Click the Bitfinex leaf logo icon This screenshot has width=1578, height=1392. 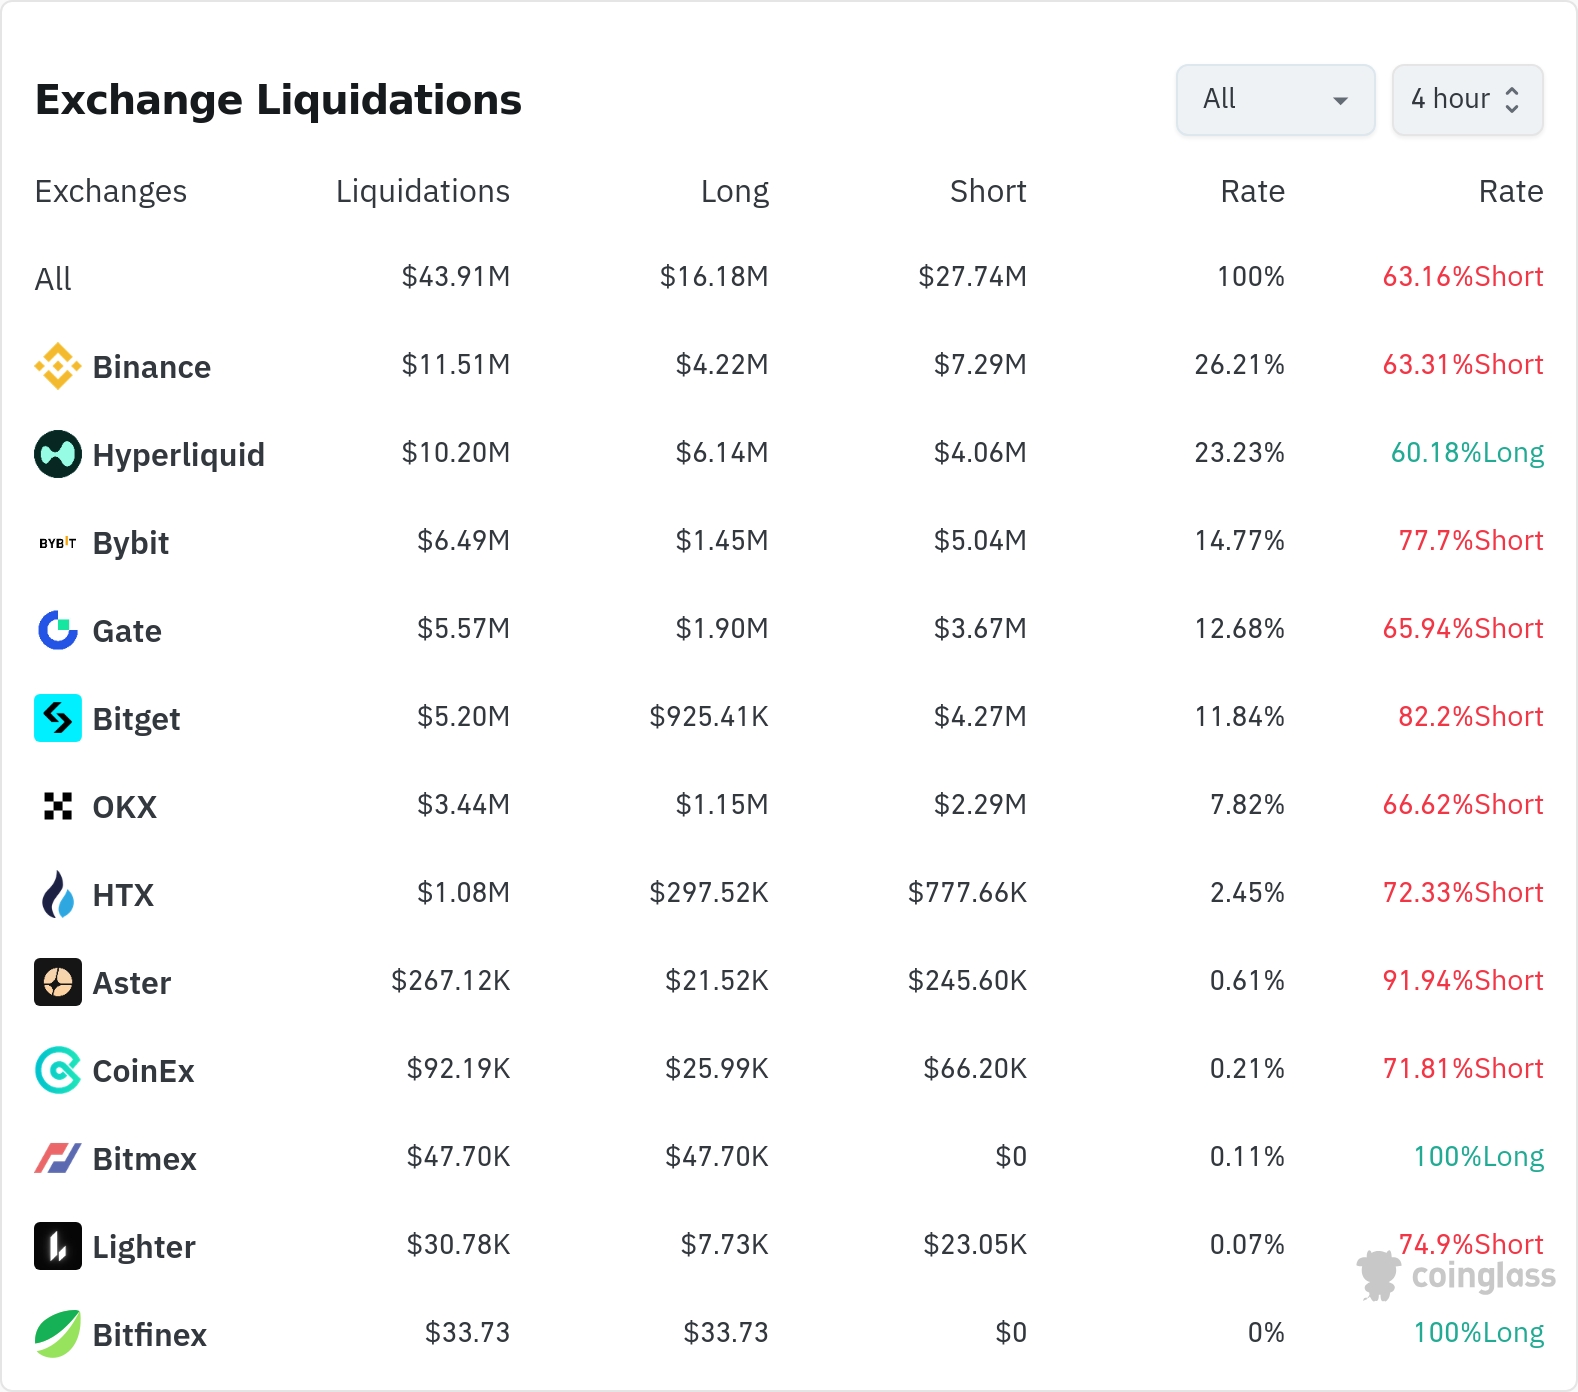[x=58, y=1334]
